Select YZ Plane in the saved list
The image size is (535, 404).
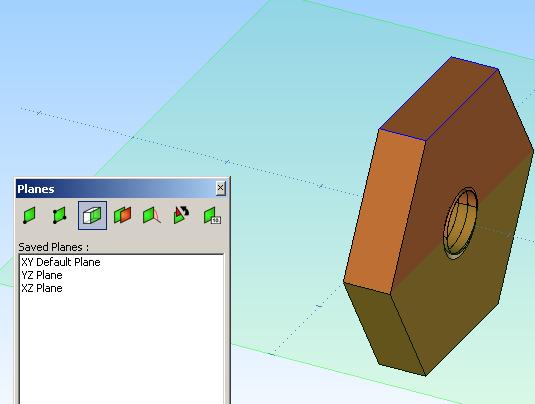coord(42,275)
